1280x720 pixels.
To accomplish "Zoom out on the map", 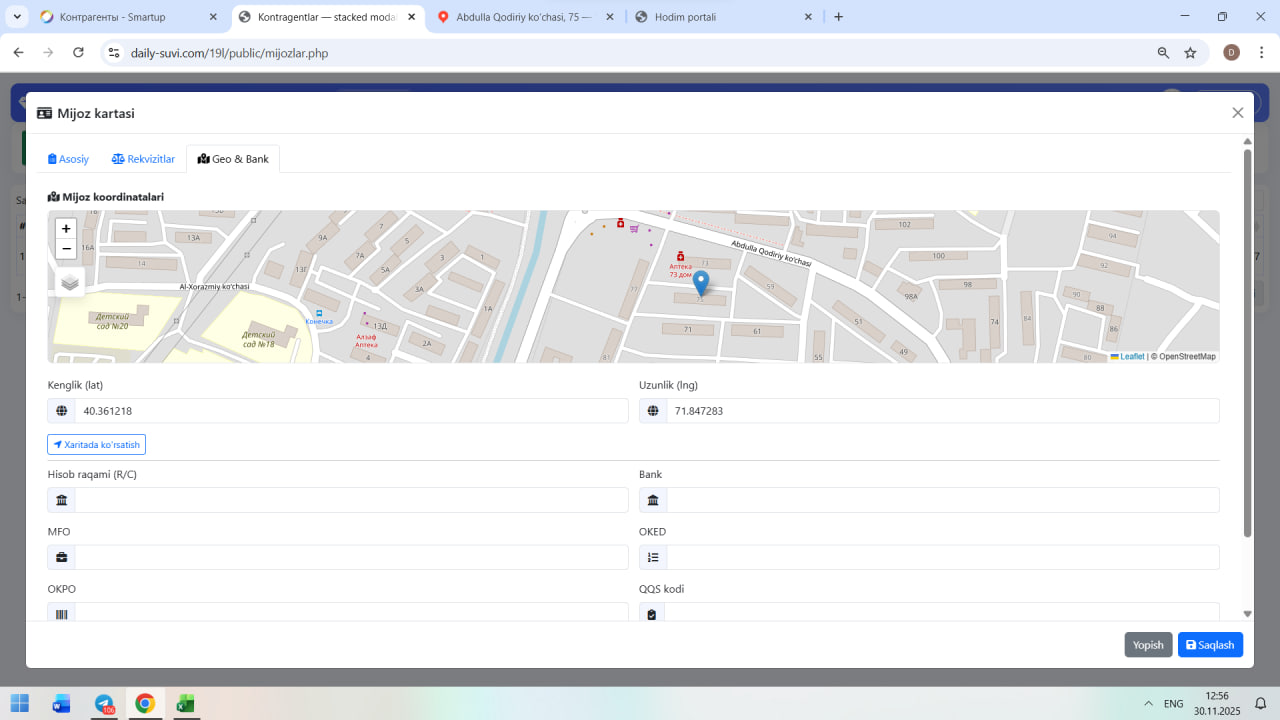I will (x=66, y=249).
